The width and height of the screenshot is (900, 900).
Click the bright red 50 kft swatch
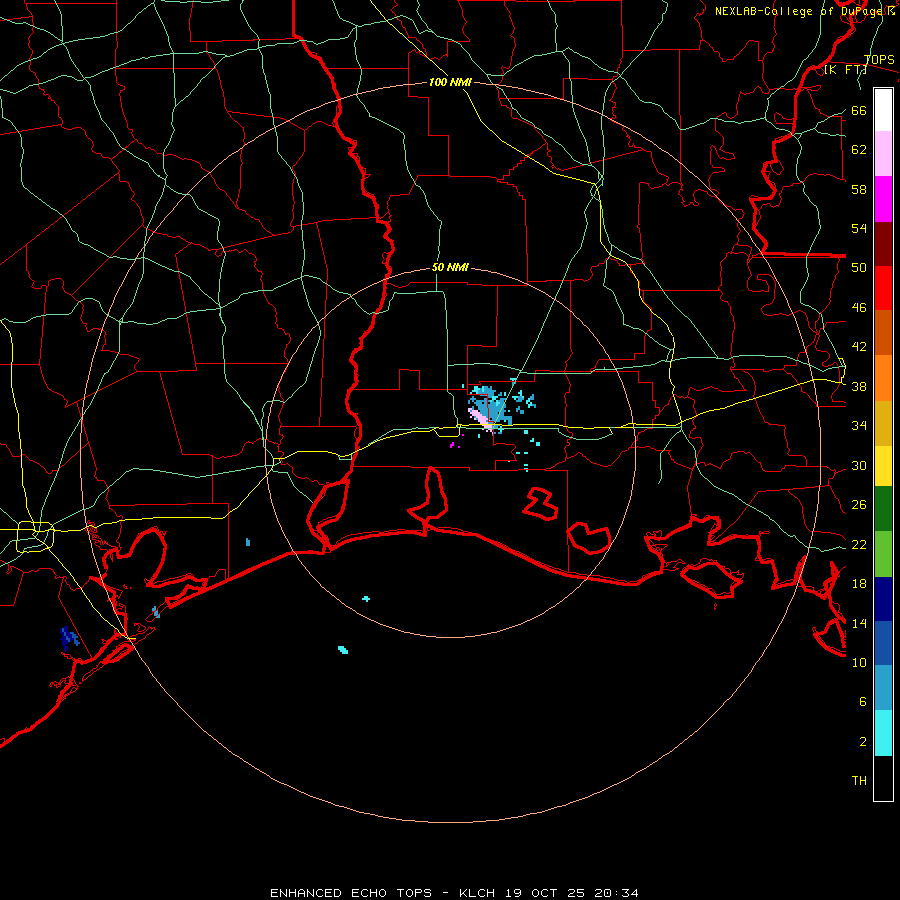(883, 288)
